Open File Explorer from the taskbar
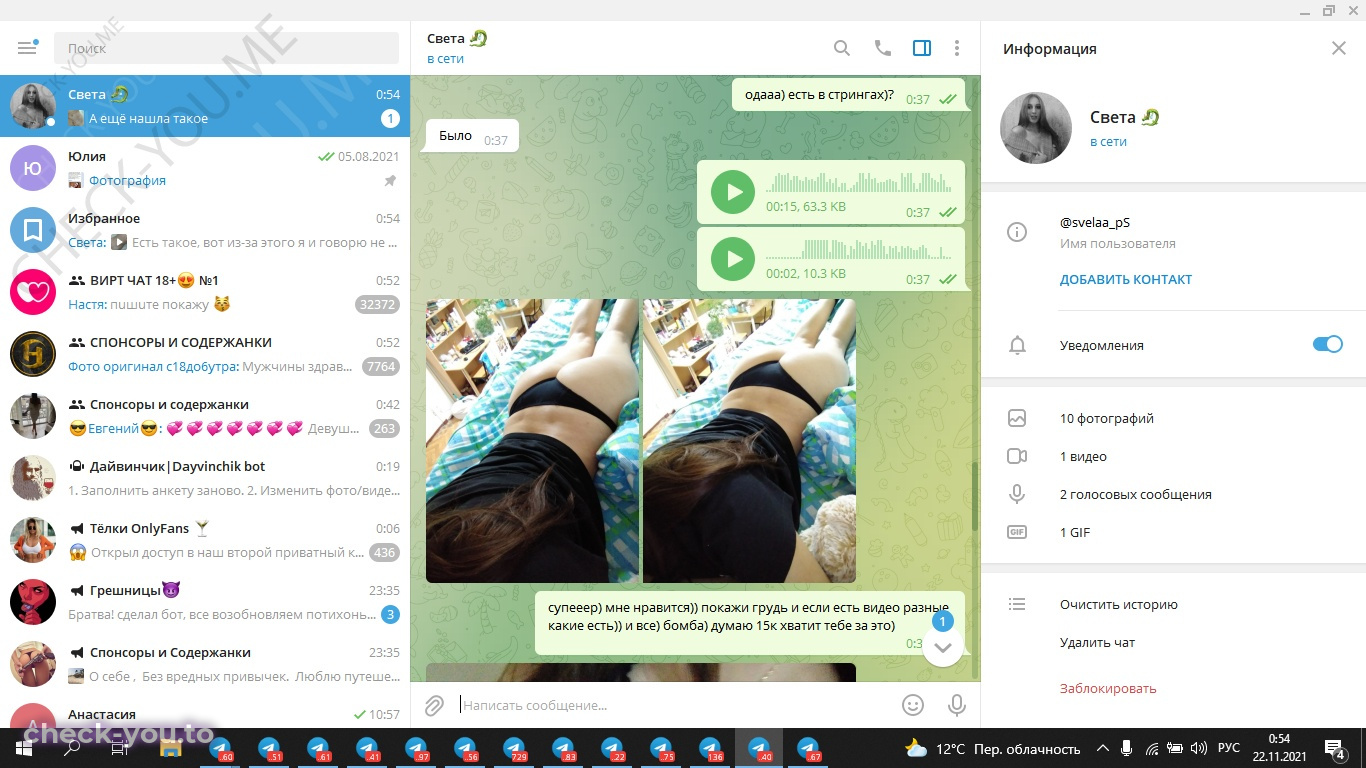The image size is (1366, 768). point(171,748)
